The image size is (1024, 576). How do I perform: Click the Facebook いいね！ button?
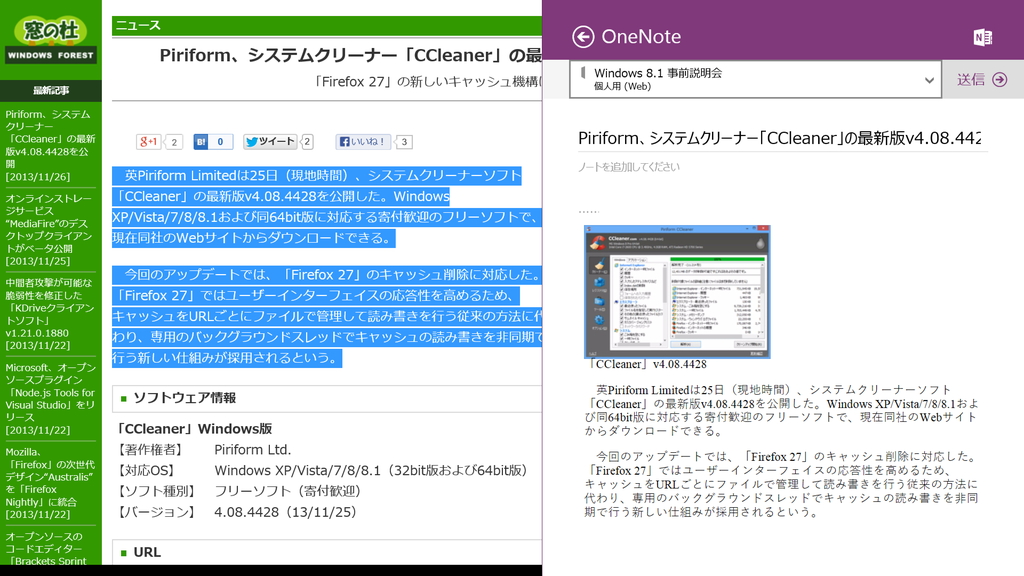[362, 142]
